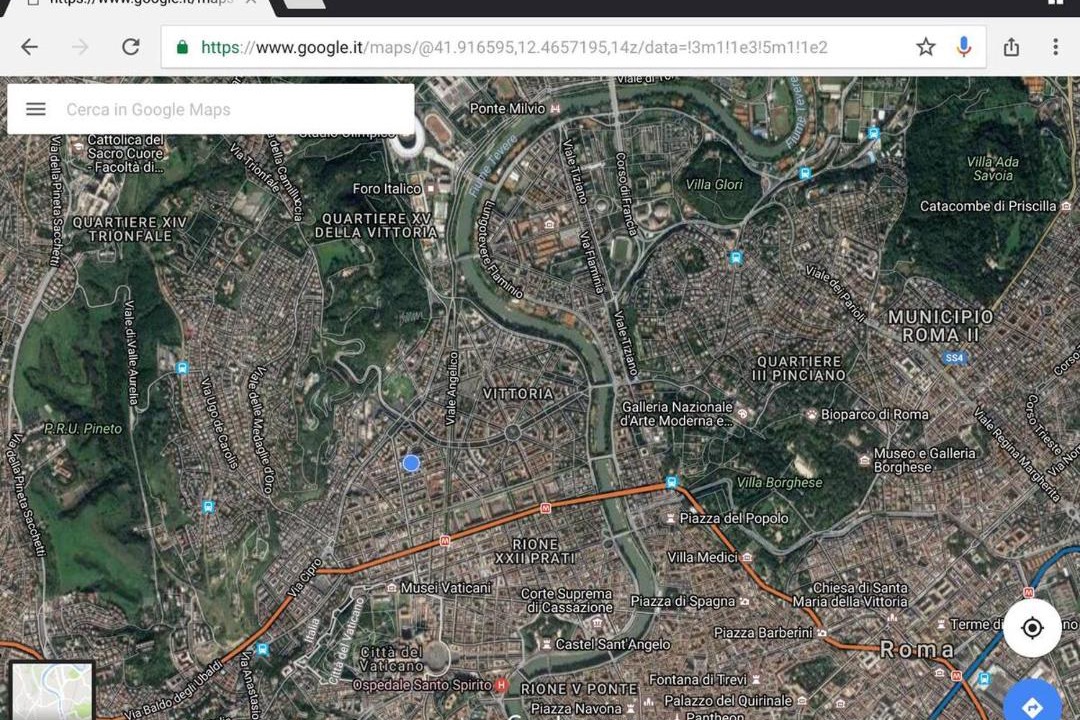
Task: Bookmark this page with the star icon
Action: tap(926, 47)
